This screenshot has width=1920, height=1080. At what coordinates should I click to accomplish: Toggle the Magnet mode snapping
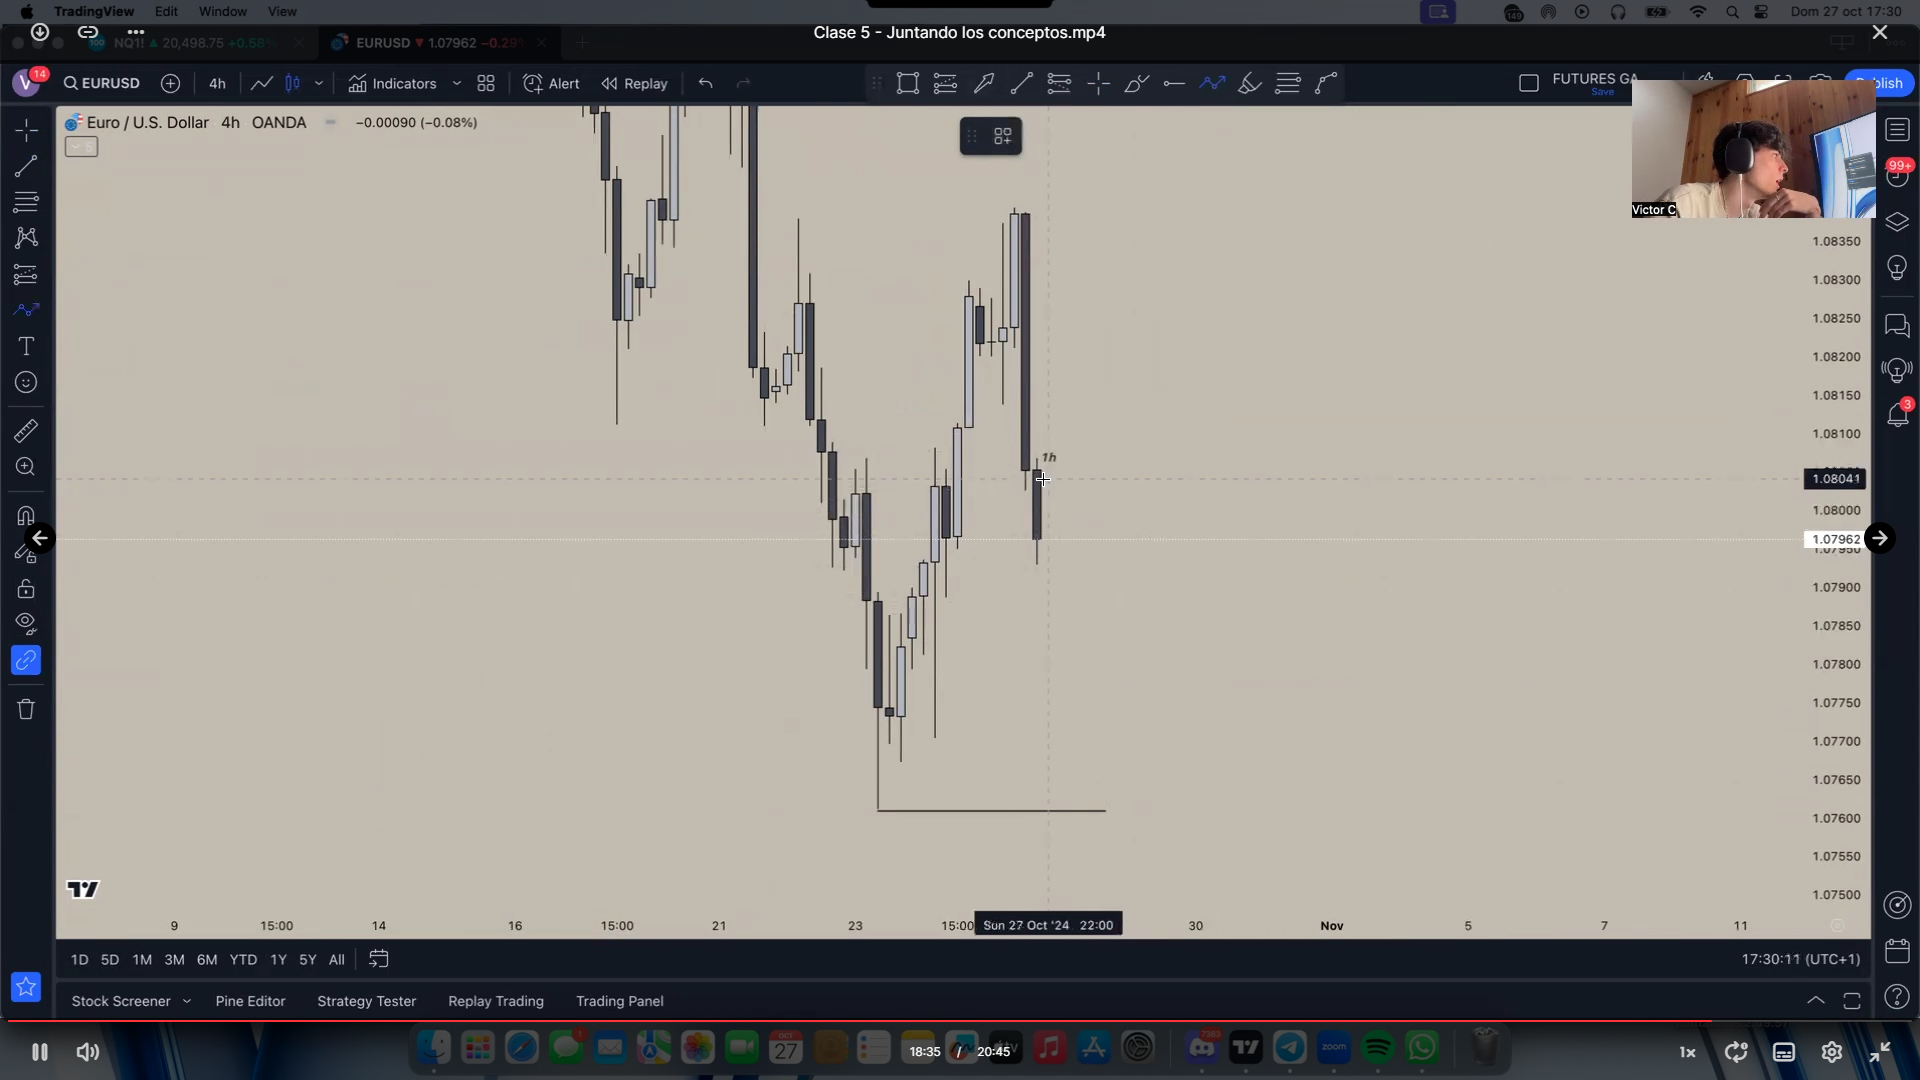click(26, 516)
